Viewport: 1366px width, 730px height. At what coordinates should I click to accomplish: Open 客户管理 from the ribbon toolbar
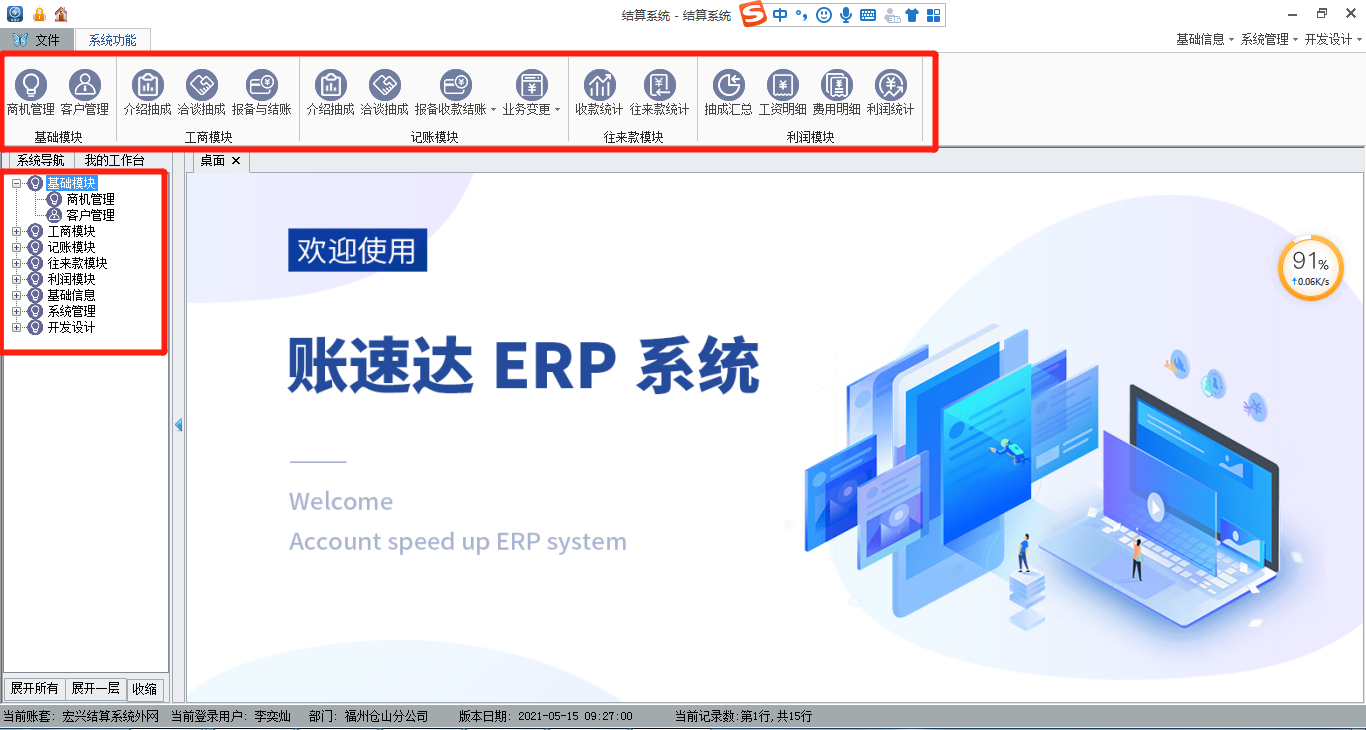(x=85, y=94)
